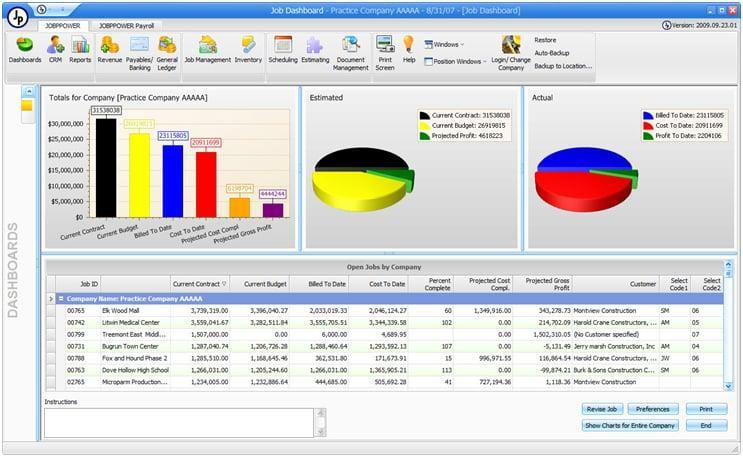Expand the Windows dropdown menu
Screen dimensions: 743x457
(x=444, y=44)
